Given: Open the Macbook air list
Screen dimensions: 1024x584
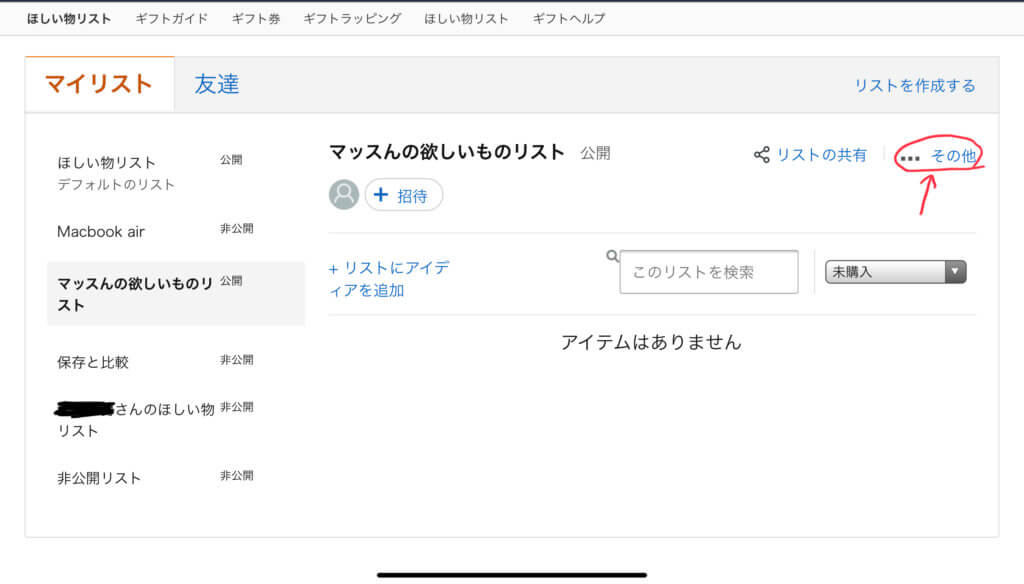Looking at the screenshot, I should click(101, 231).
